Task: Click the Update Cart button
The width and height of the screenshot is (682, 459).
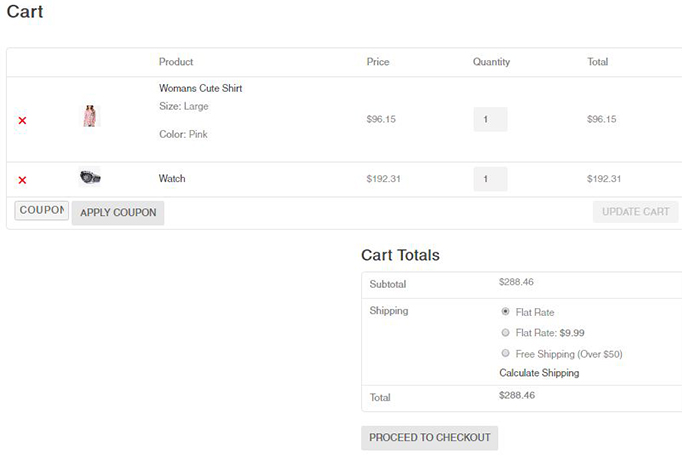Action: (x=635, y=212)
